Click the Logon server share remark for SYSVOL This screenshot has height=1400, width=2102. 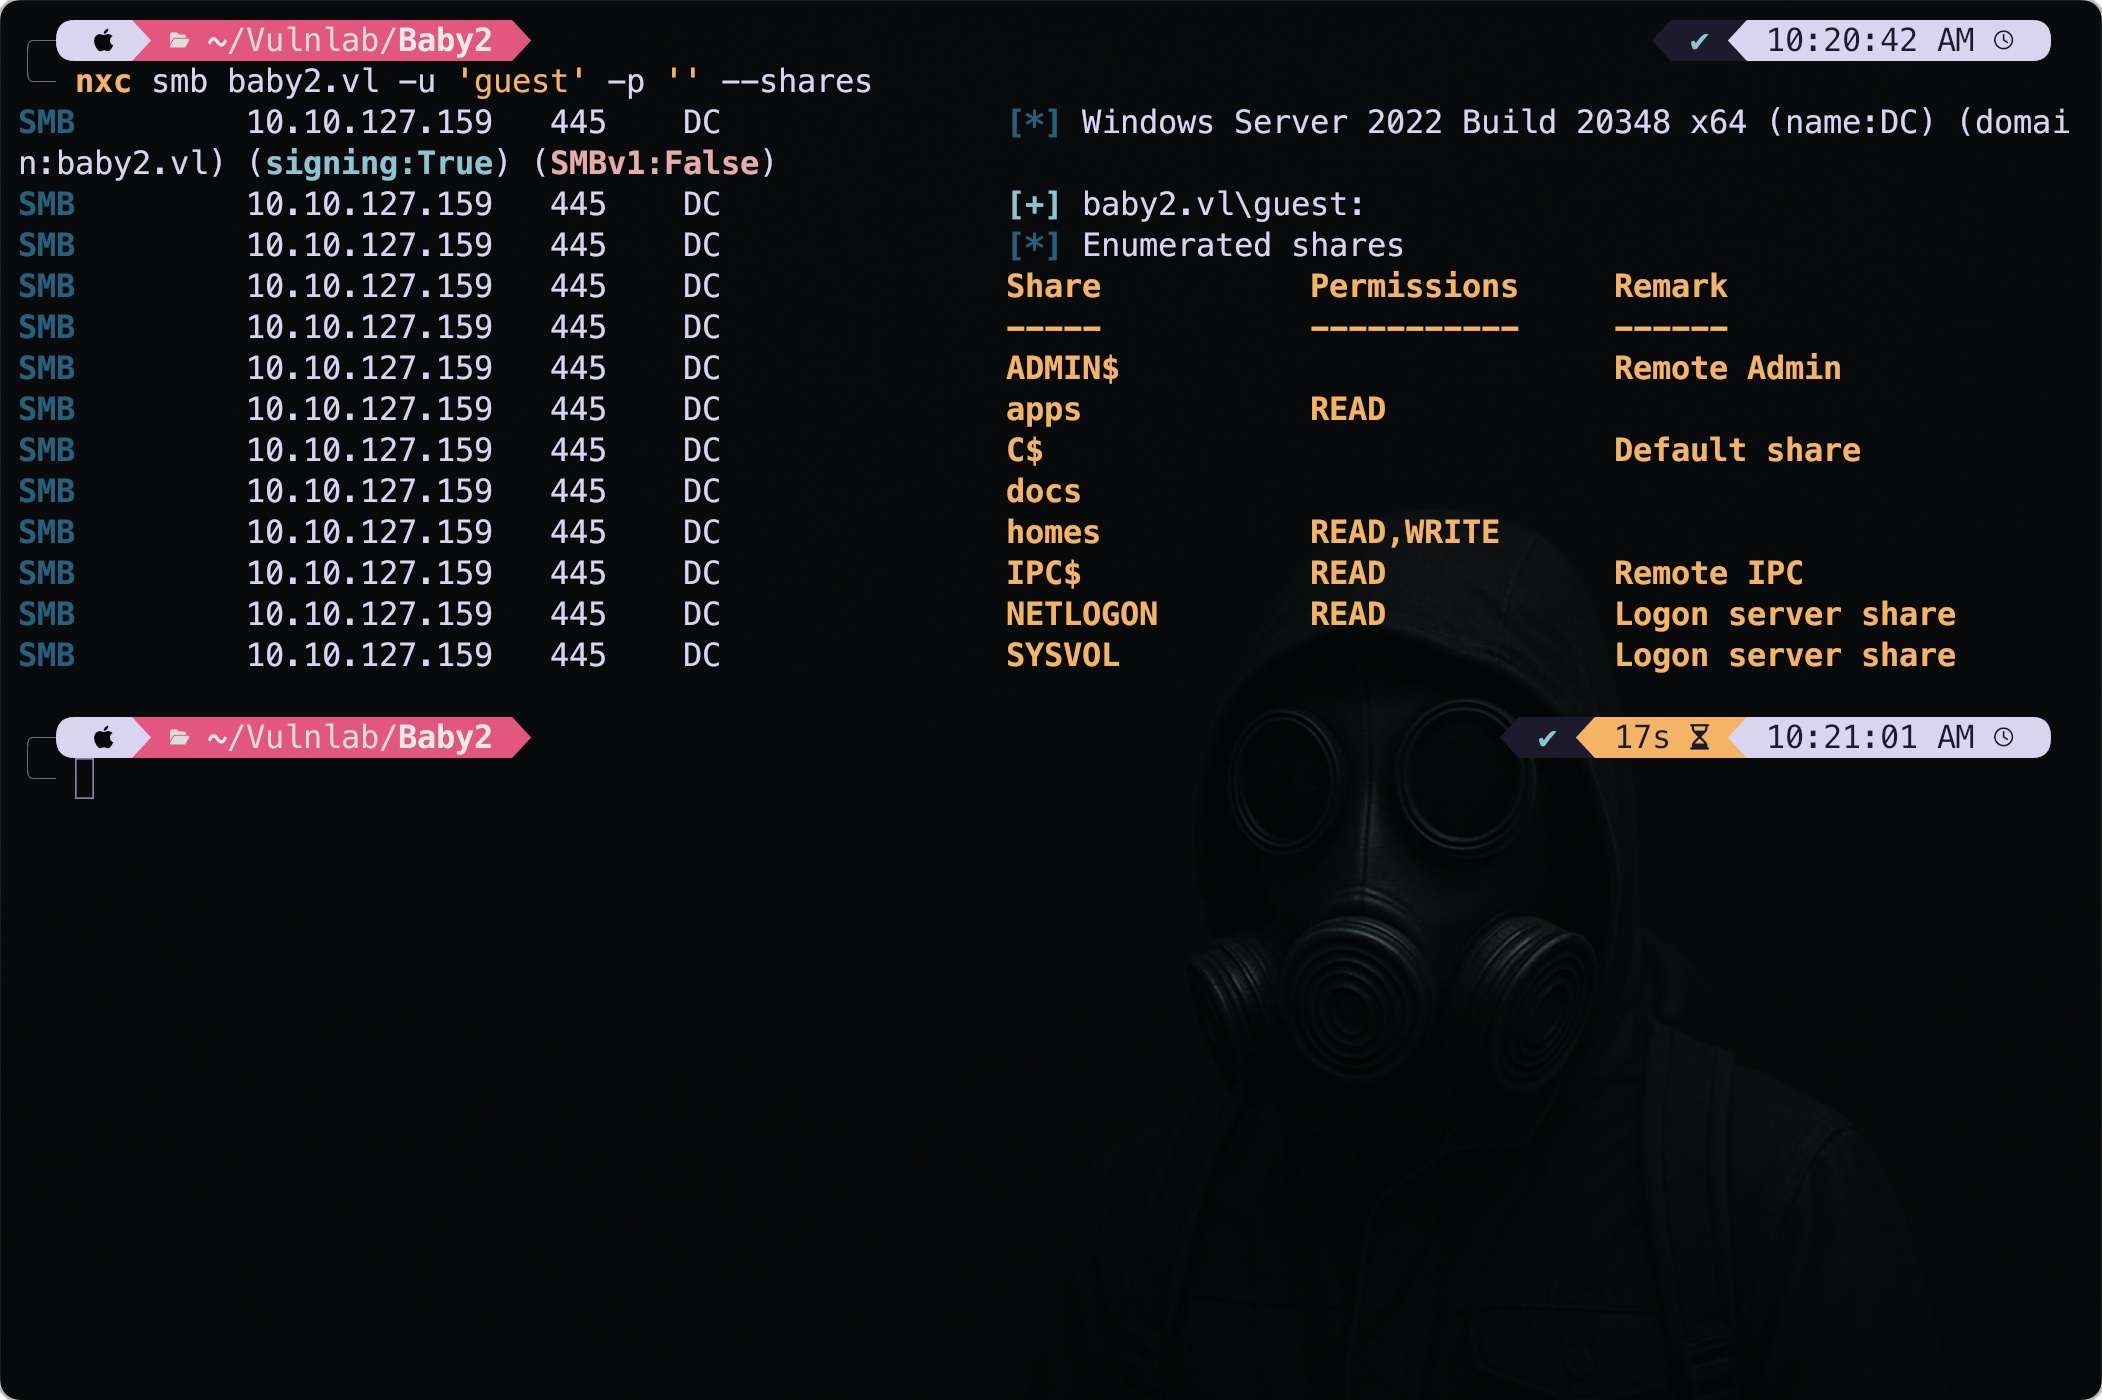pos(1784,655)
